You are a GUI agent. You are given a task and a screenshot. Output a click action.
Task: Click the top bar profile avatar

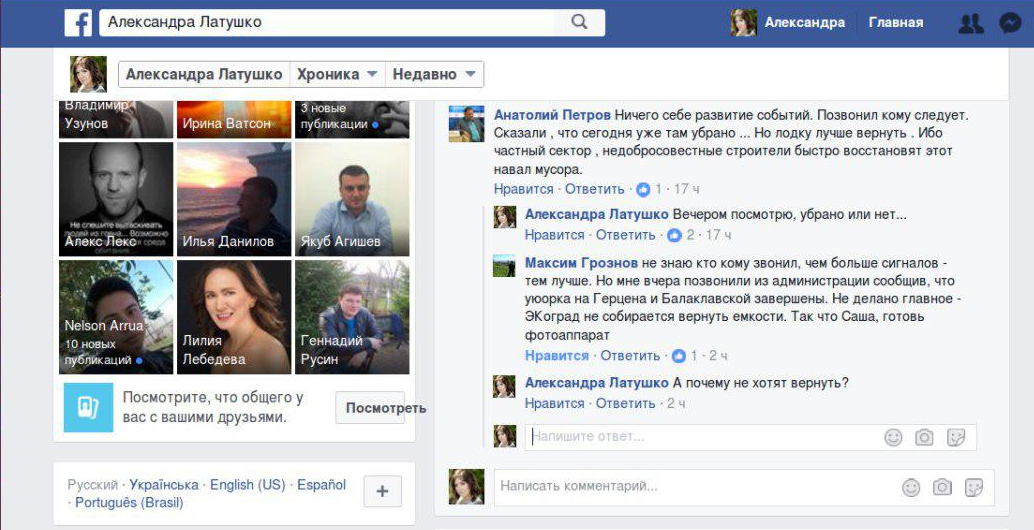point(743,22)
